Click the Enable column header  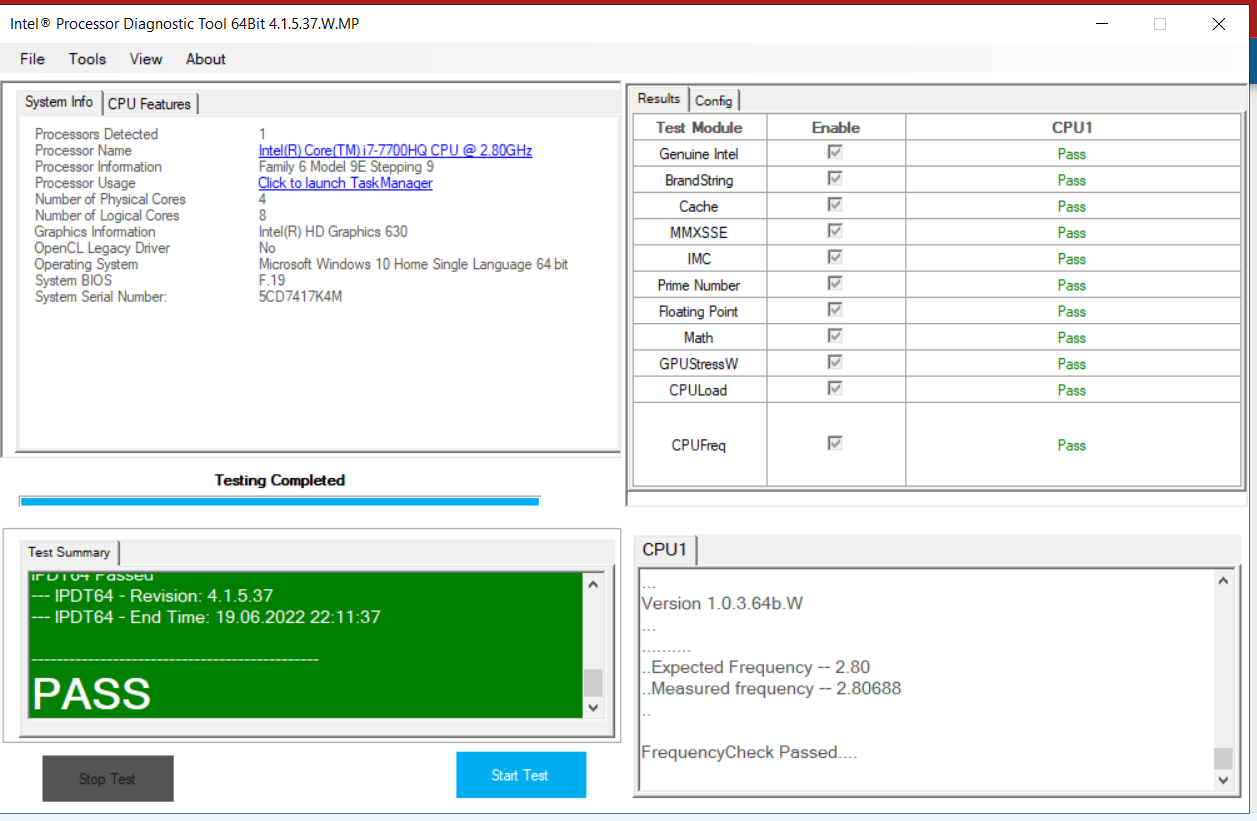coord(836,127)
